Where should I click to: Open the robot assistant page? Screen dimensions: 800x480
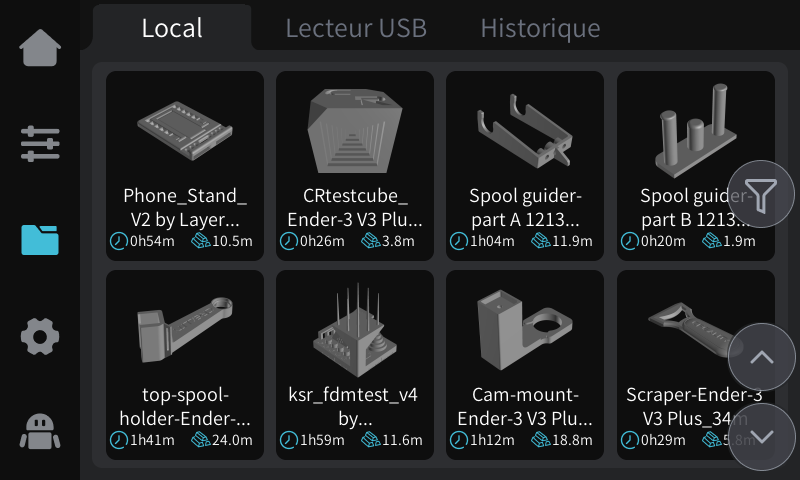40,432
